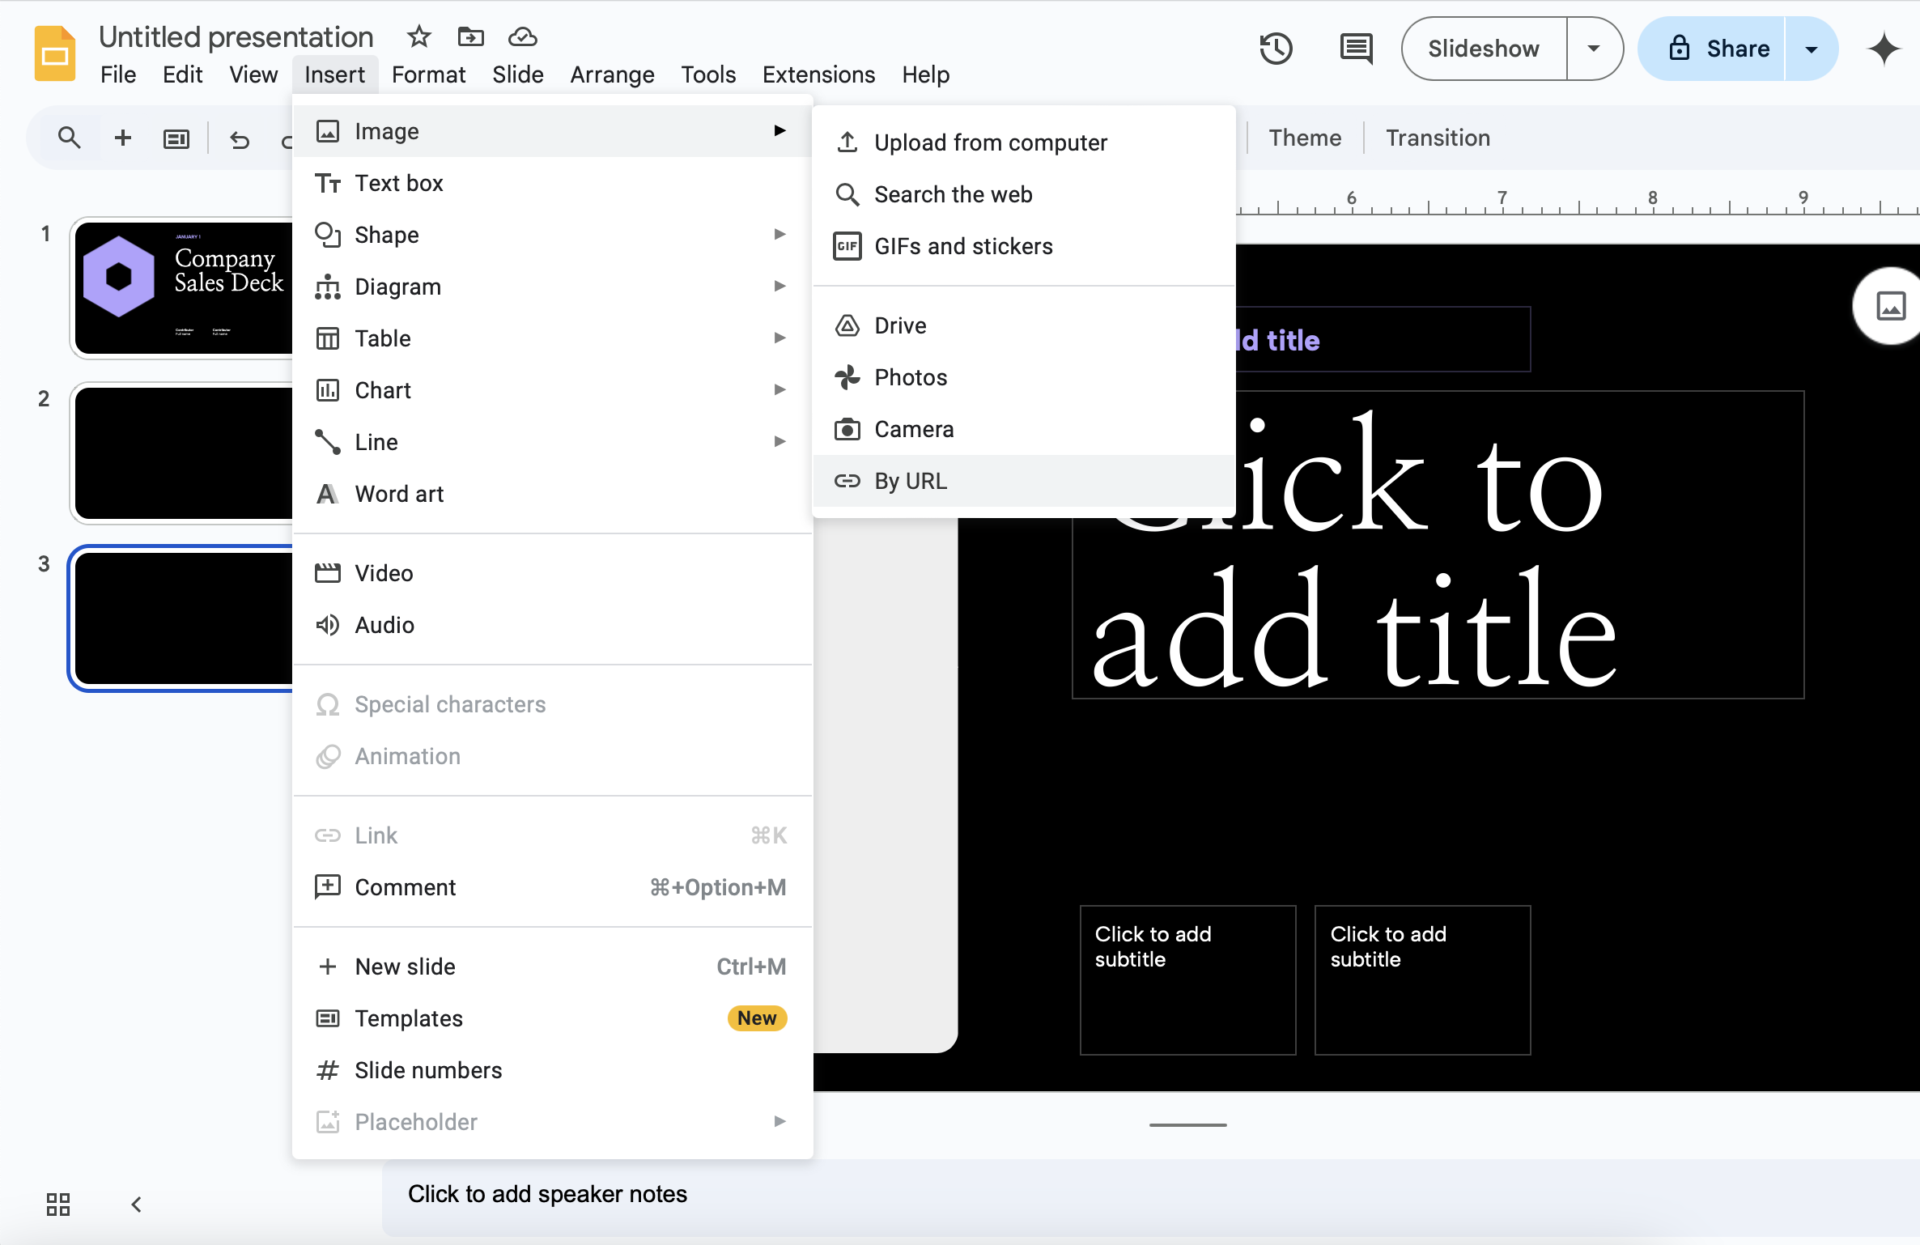Image resolution: width=1920 pixels, height=1245 pixels.
Task: Click the Theme button
Action: coord(1305,138)
